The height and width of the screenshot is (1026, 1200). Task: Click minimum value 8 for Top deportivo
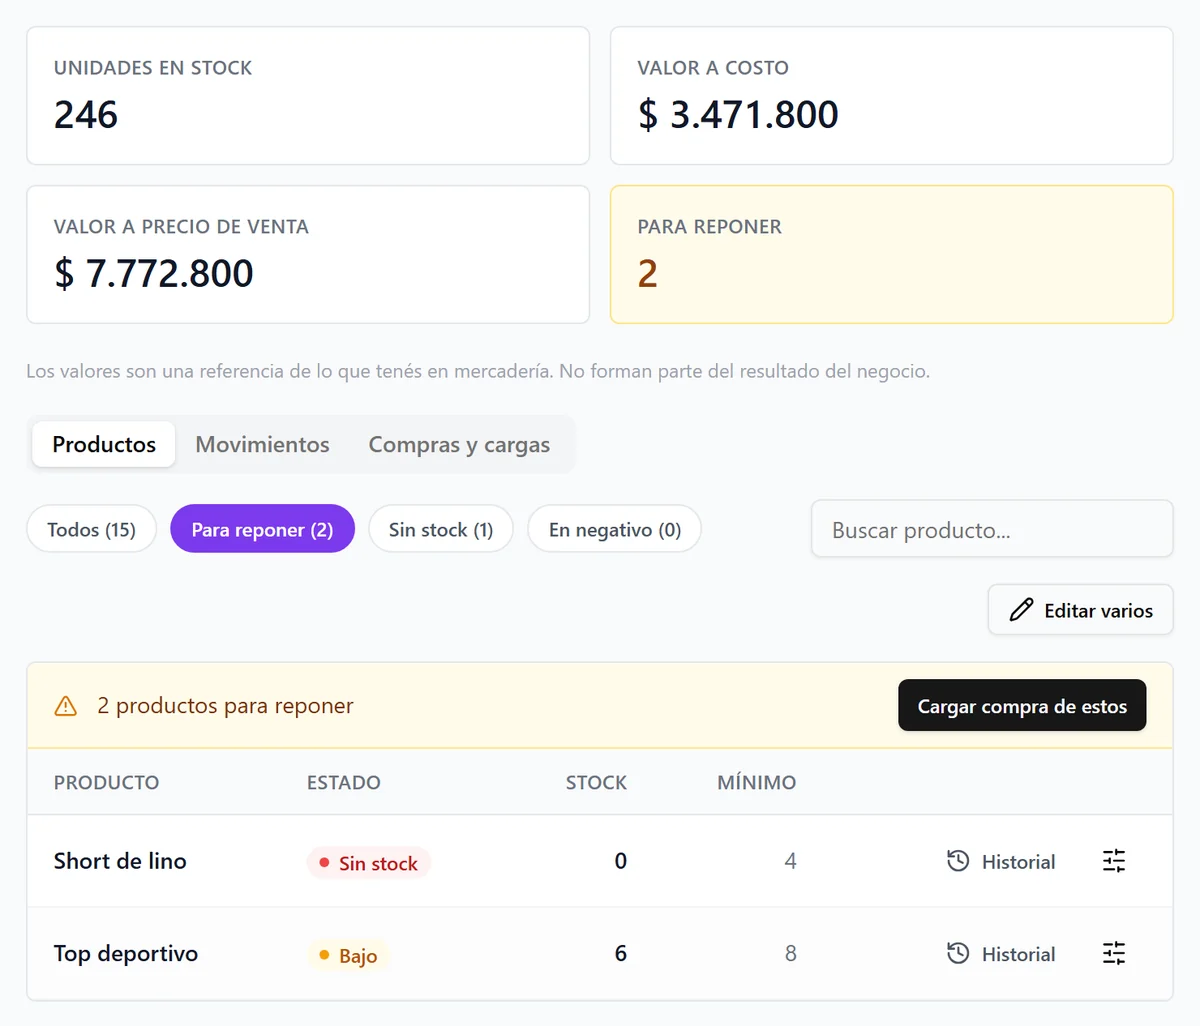(x=791, y=954)
